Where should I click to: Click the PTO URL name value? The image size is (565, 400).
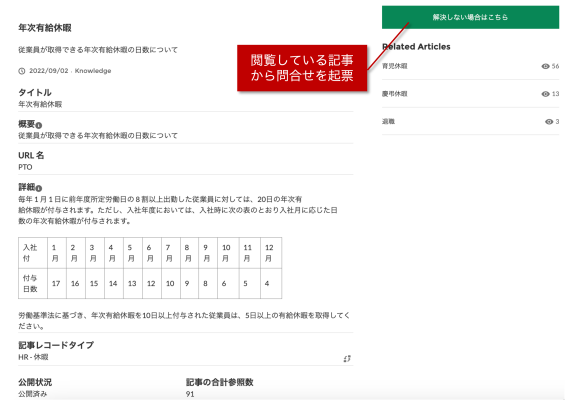click(x=25, y=167)
